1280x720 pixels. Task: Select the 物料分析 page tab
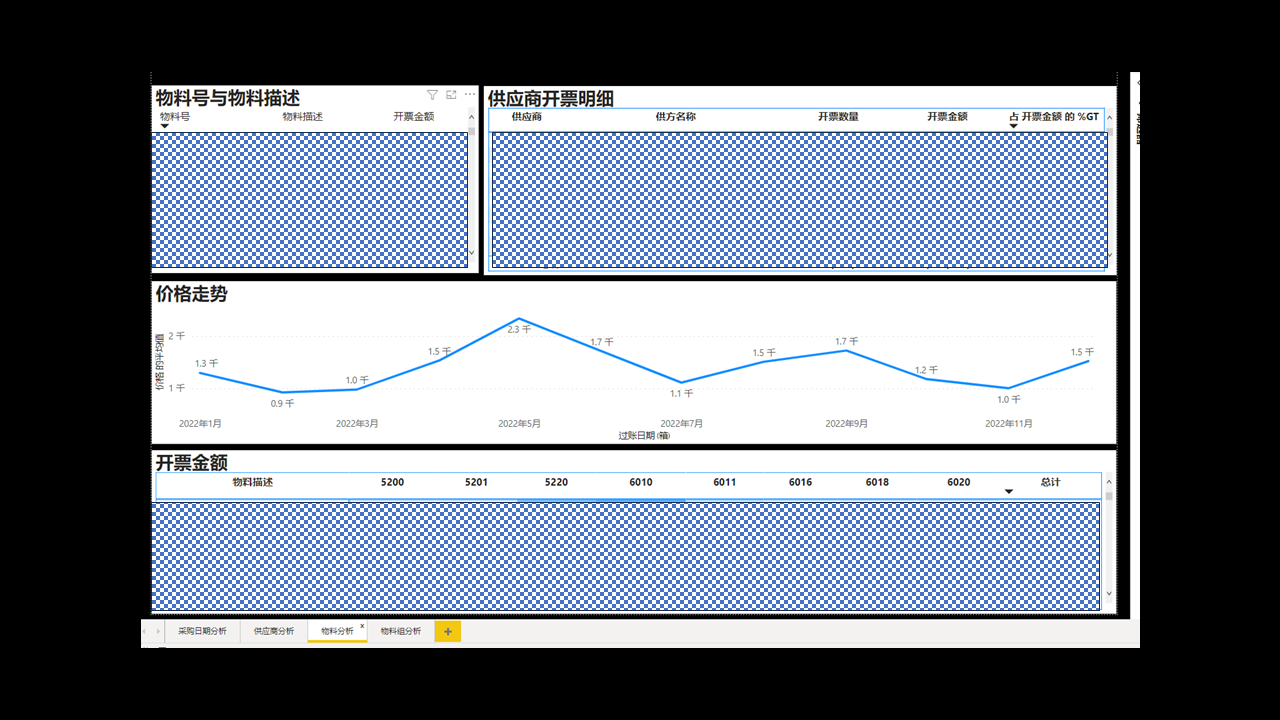tap(337, 631)
